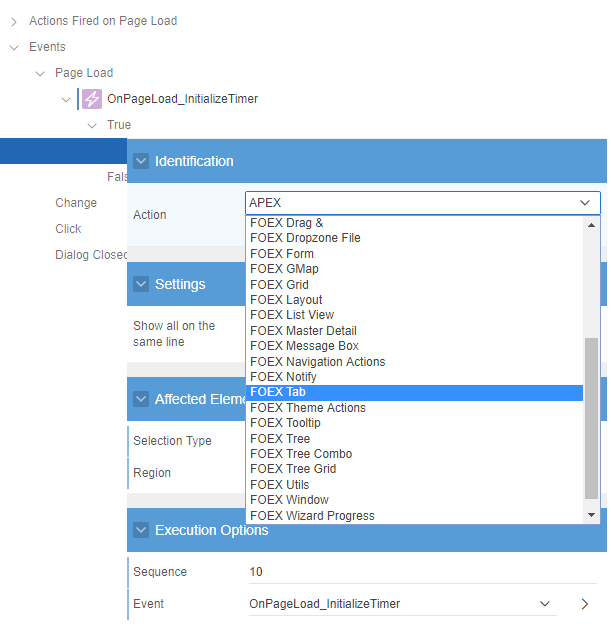611x628 pixels.
Task: Choose FOEX Notify option
Action: point(414,376)
